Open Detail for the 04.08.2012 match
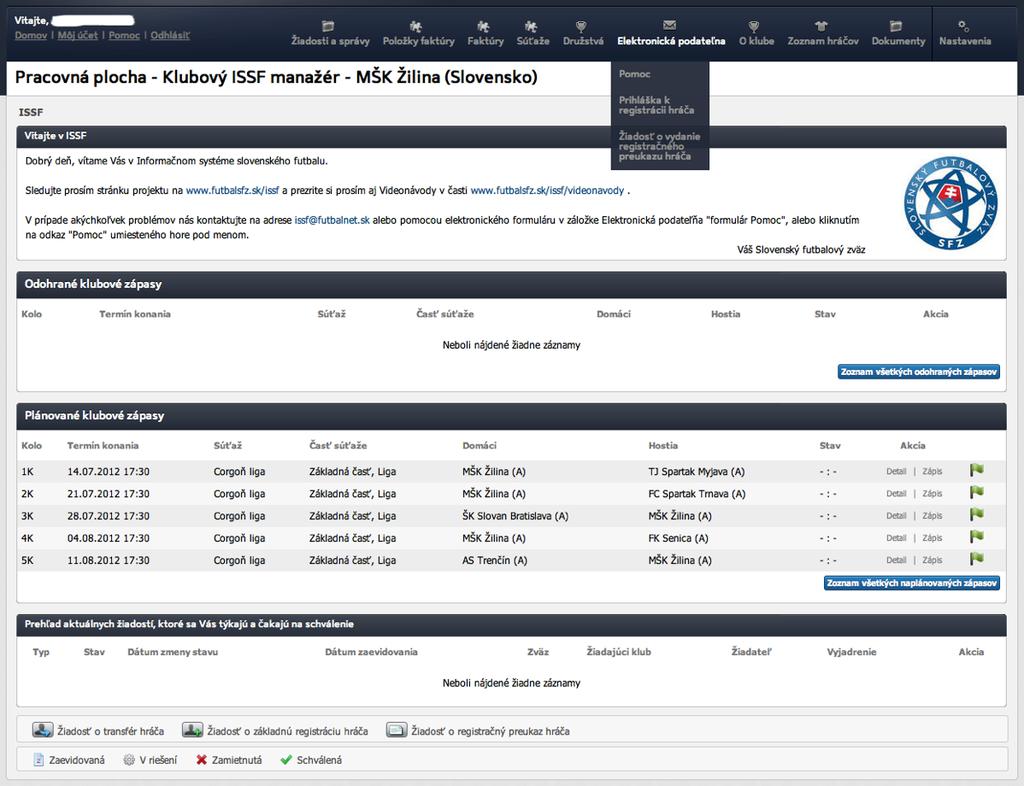 coord(896,538)
